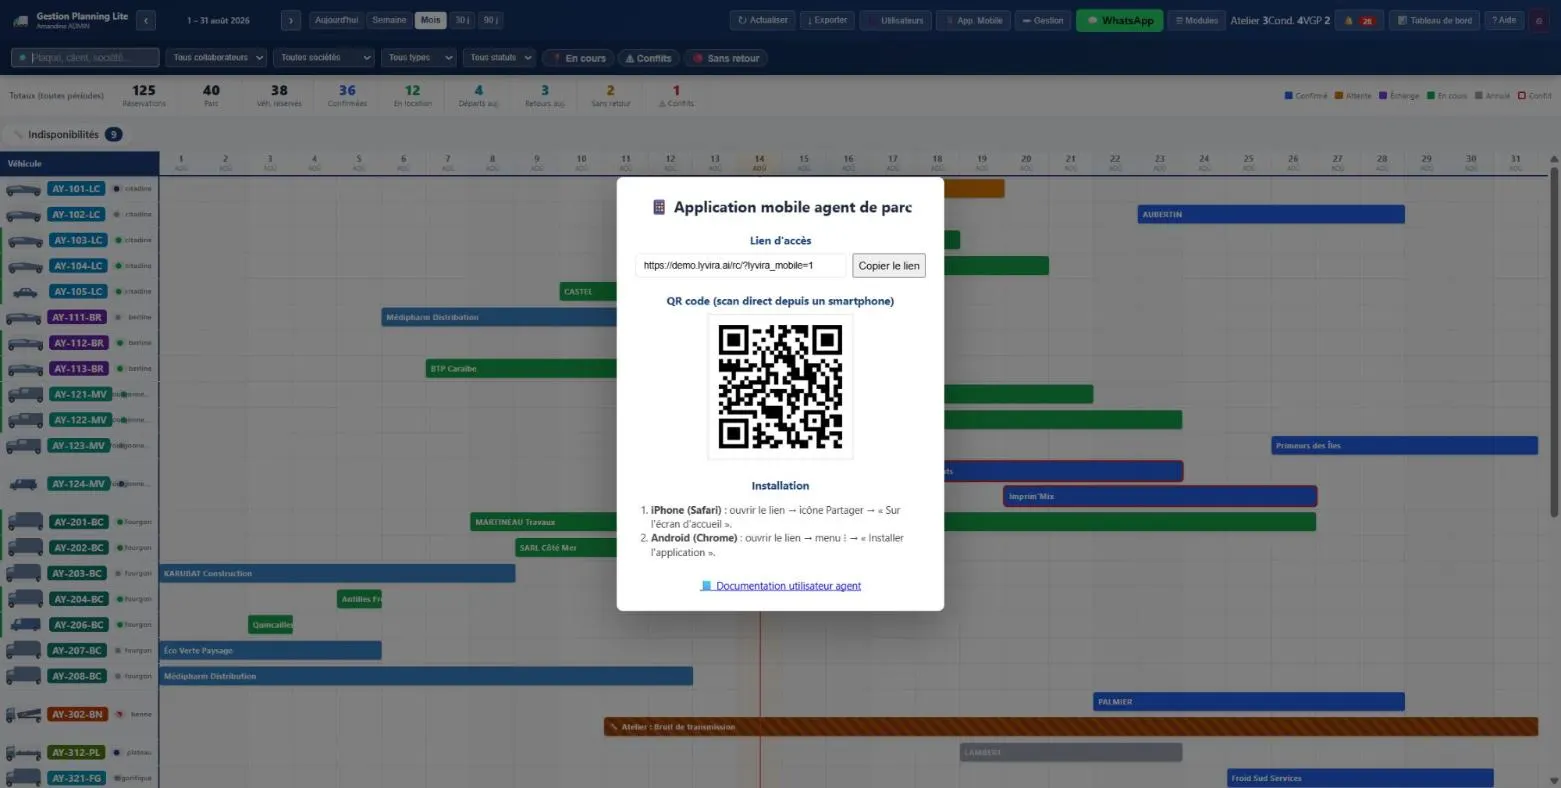This screenshot has width=1561, height=788.
Task: Click the App. Mobile button
Action: pyautogui.click(x=973, y=20)
